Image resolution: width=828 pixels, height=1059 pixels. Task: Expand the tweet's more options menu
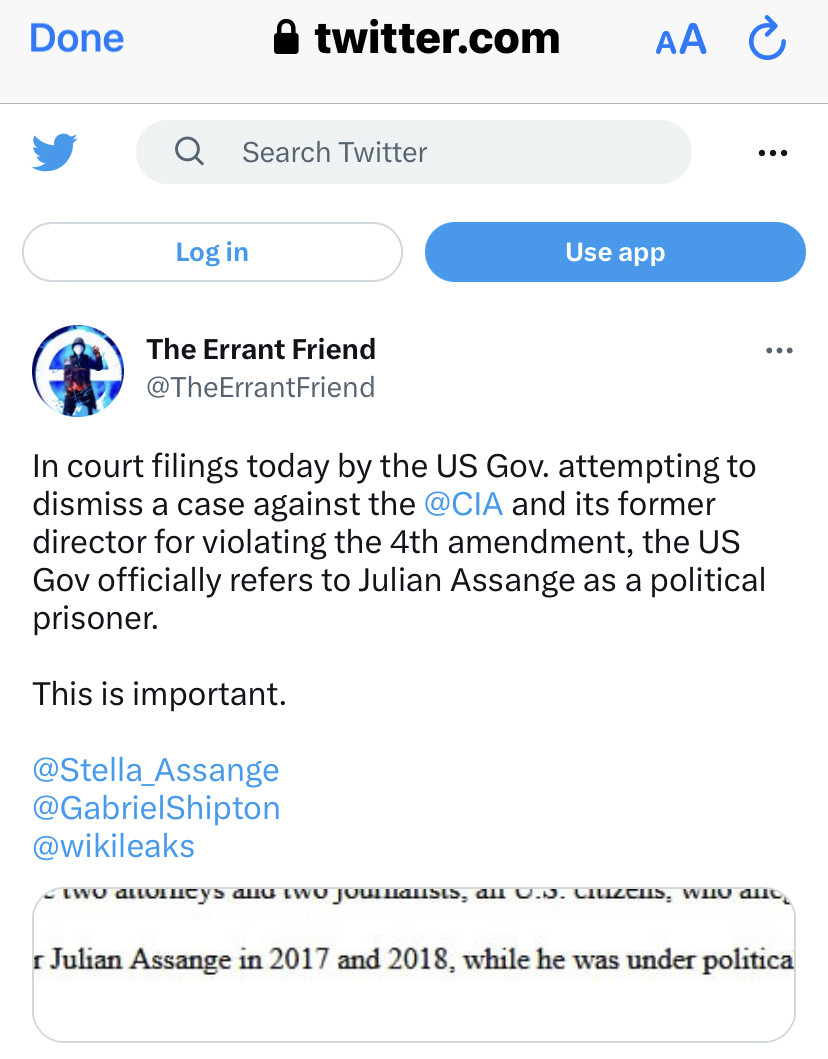click(778, 351)
